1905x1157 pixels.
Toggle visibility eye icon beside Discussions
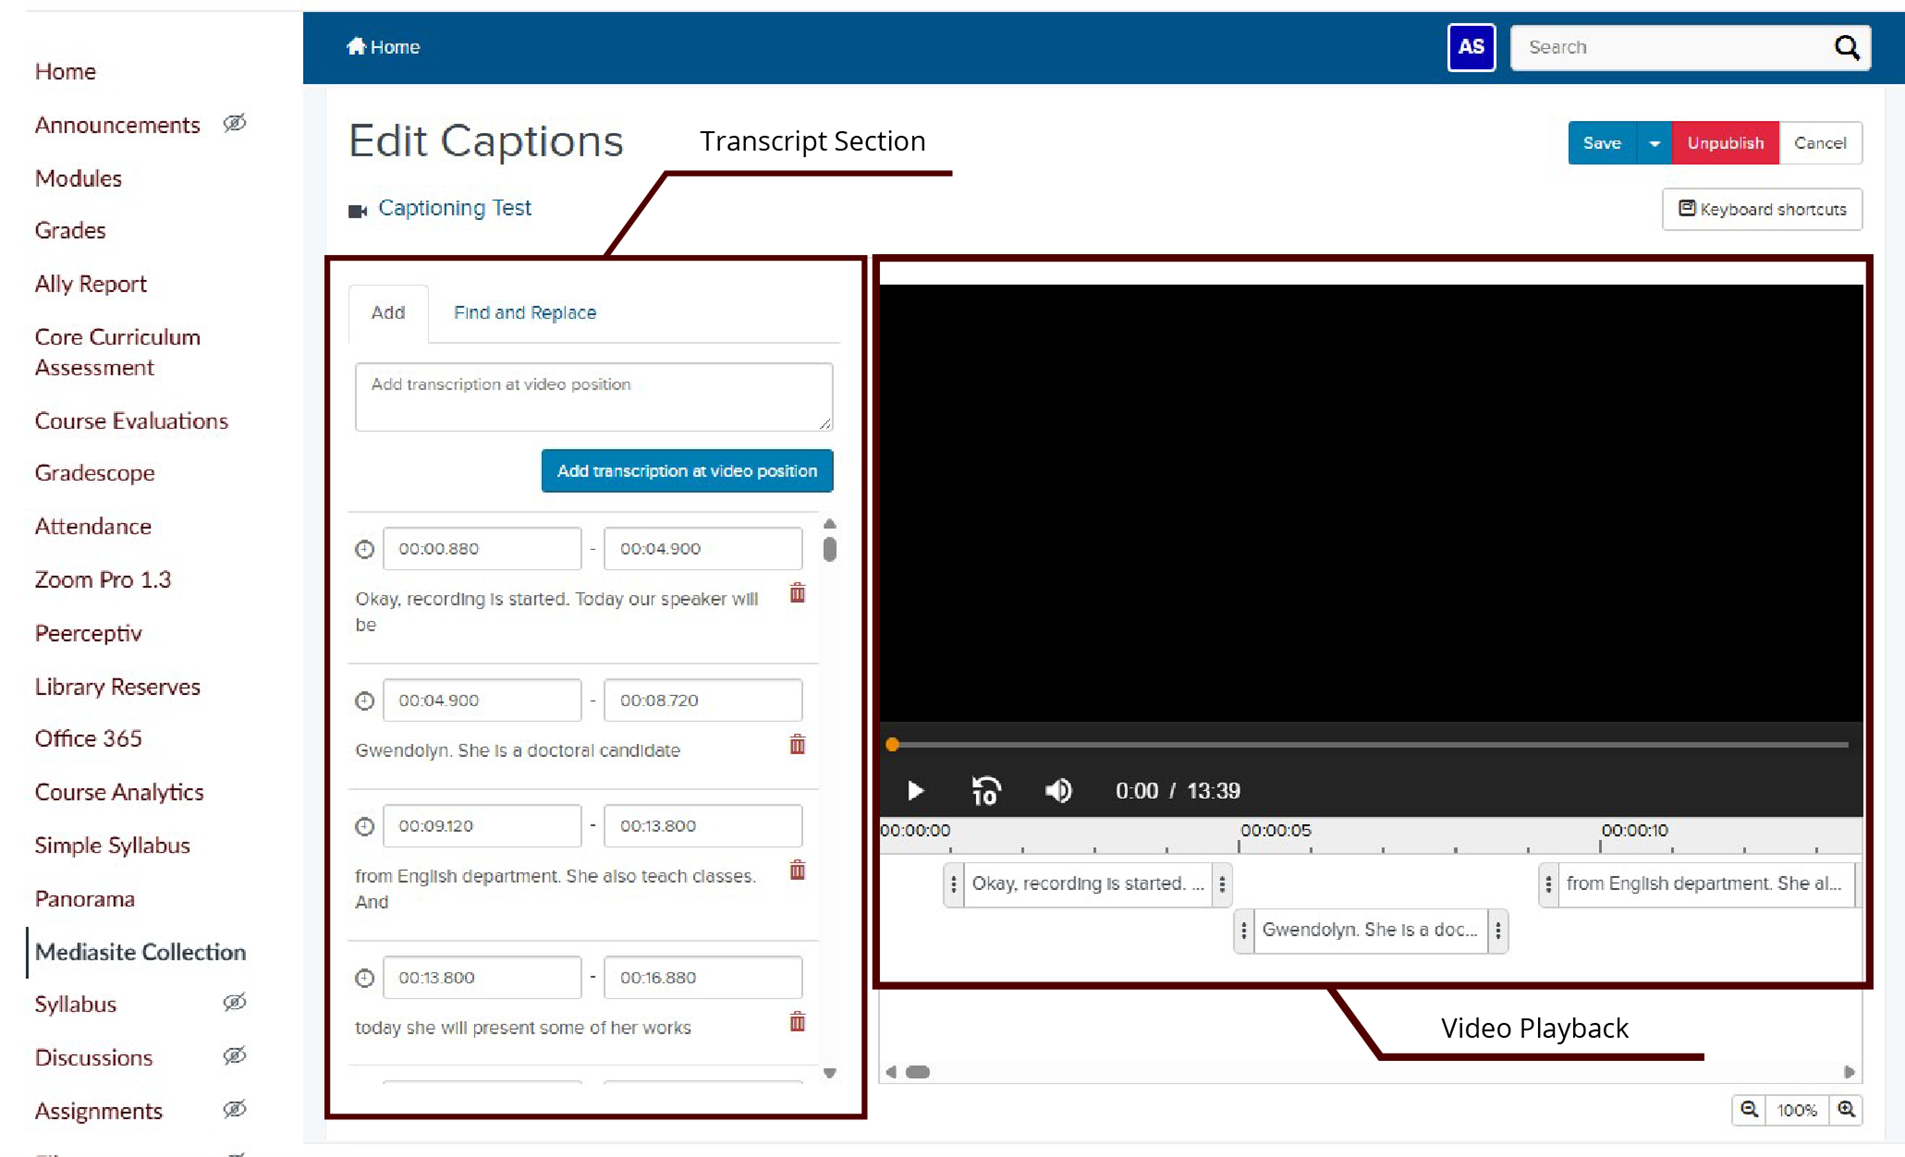[234, 1056]
